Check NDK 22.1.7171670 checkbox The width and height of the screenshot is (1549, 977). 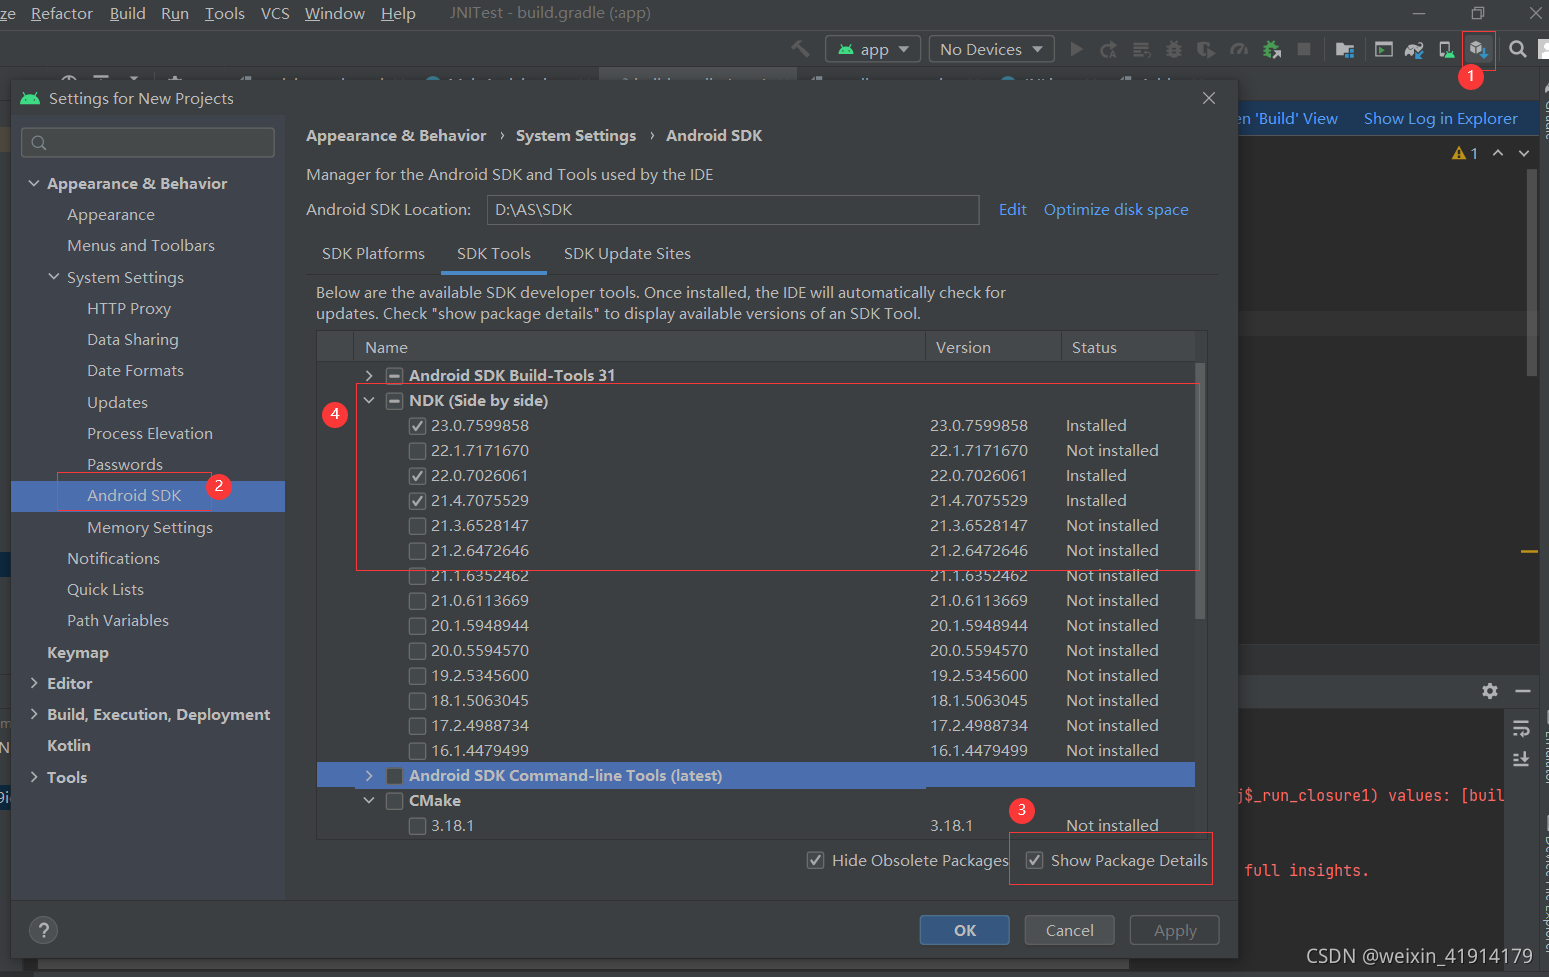418,451
